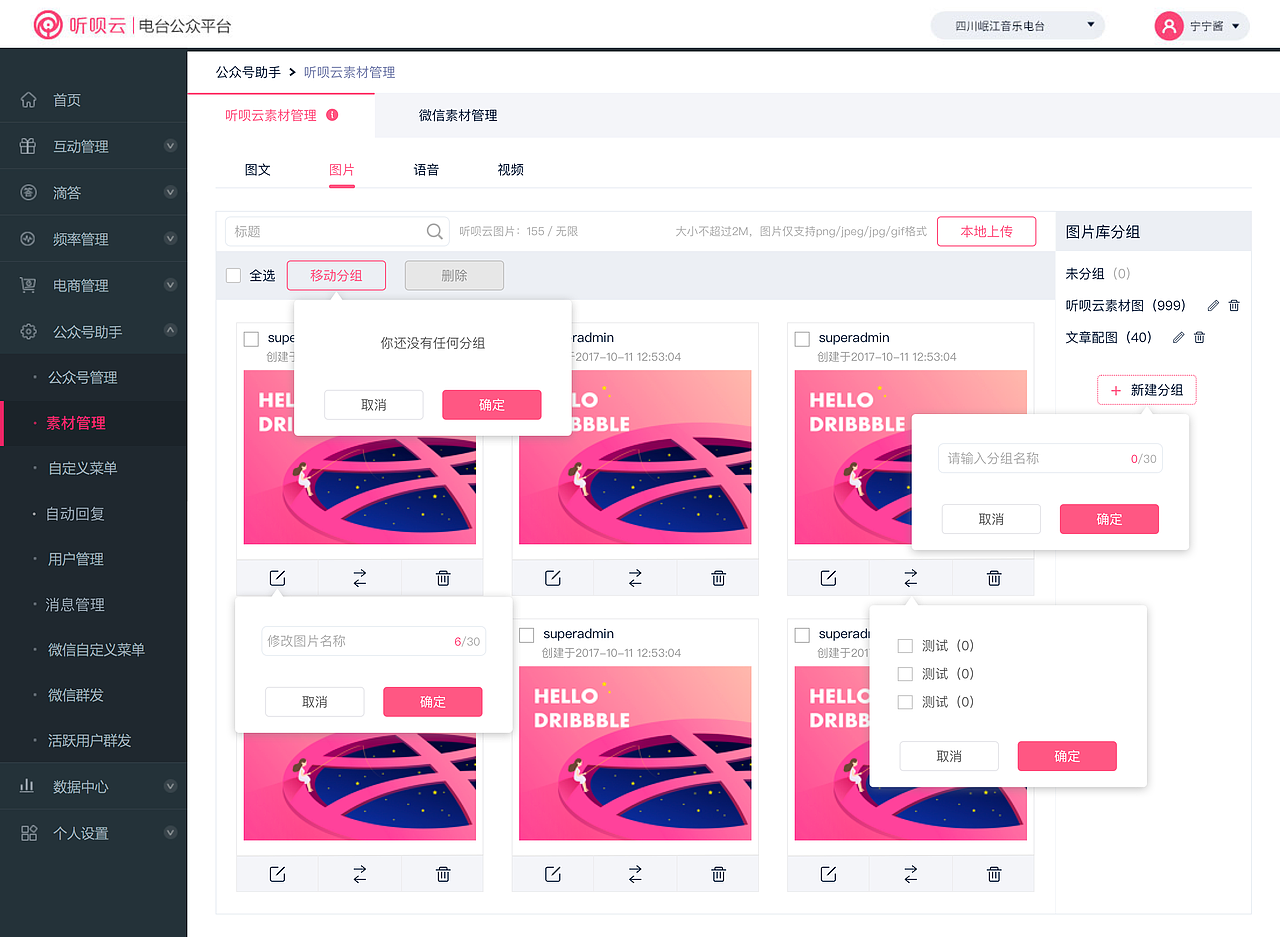Click pencil edit icon for 文章配图 group
This screenshot has height=937, width=1280.
1178,337
